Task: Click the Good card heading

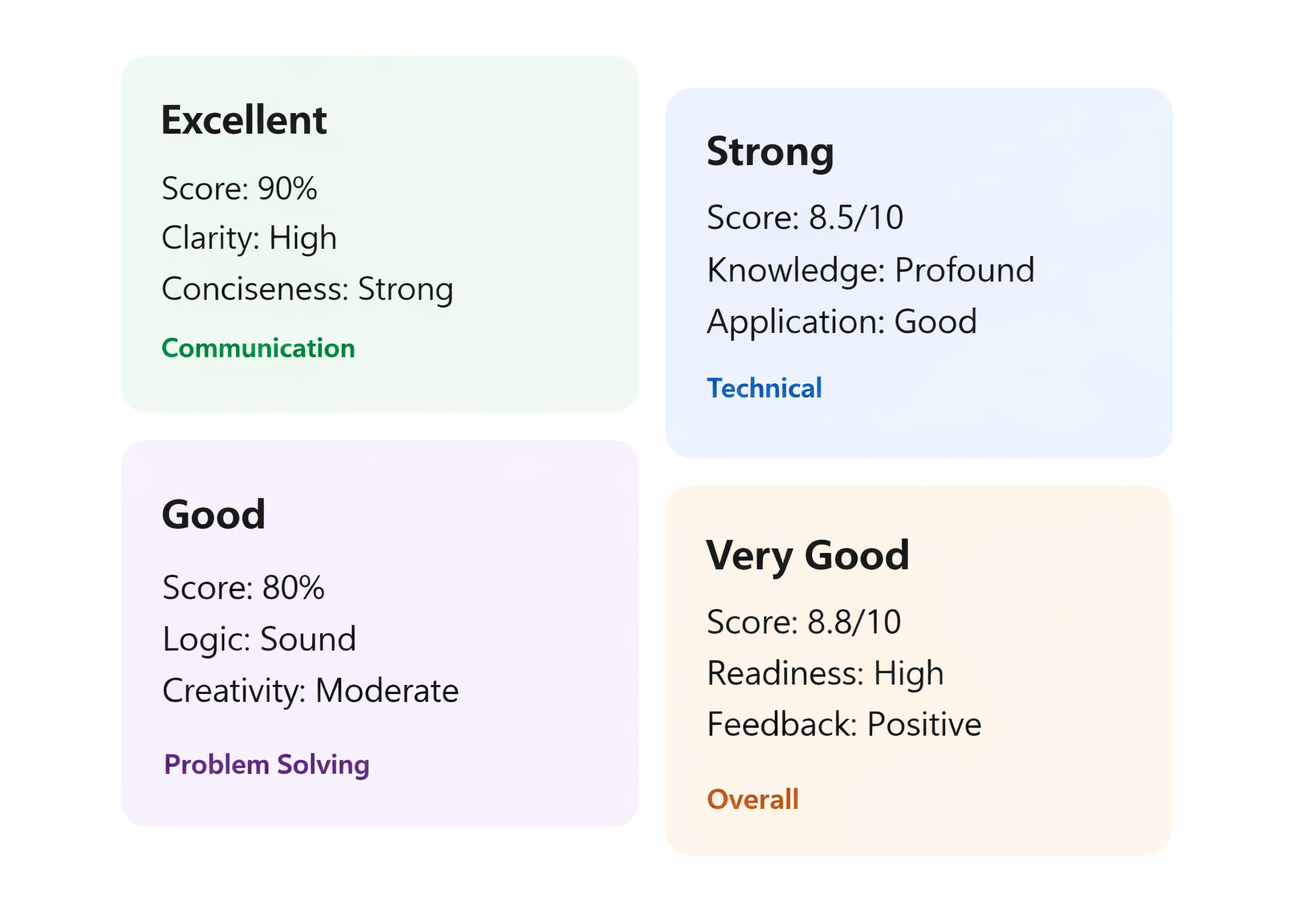Action: point(214,515)
